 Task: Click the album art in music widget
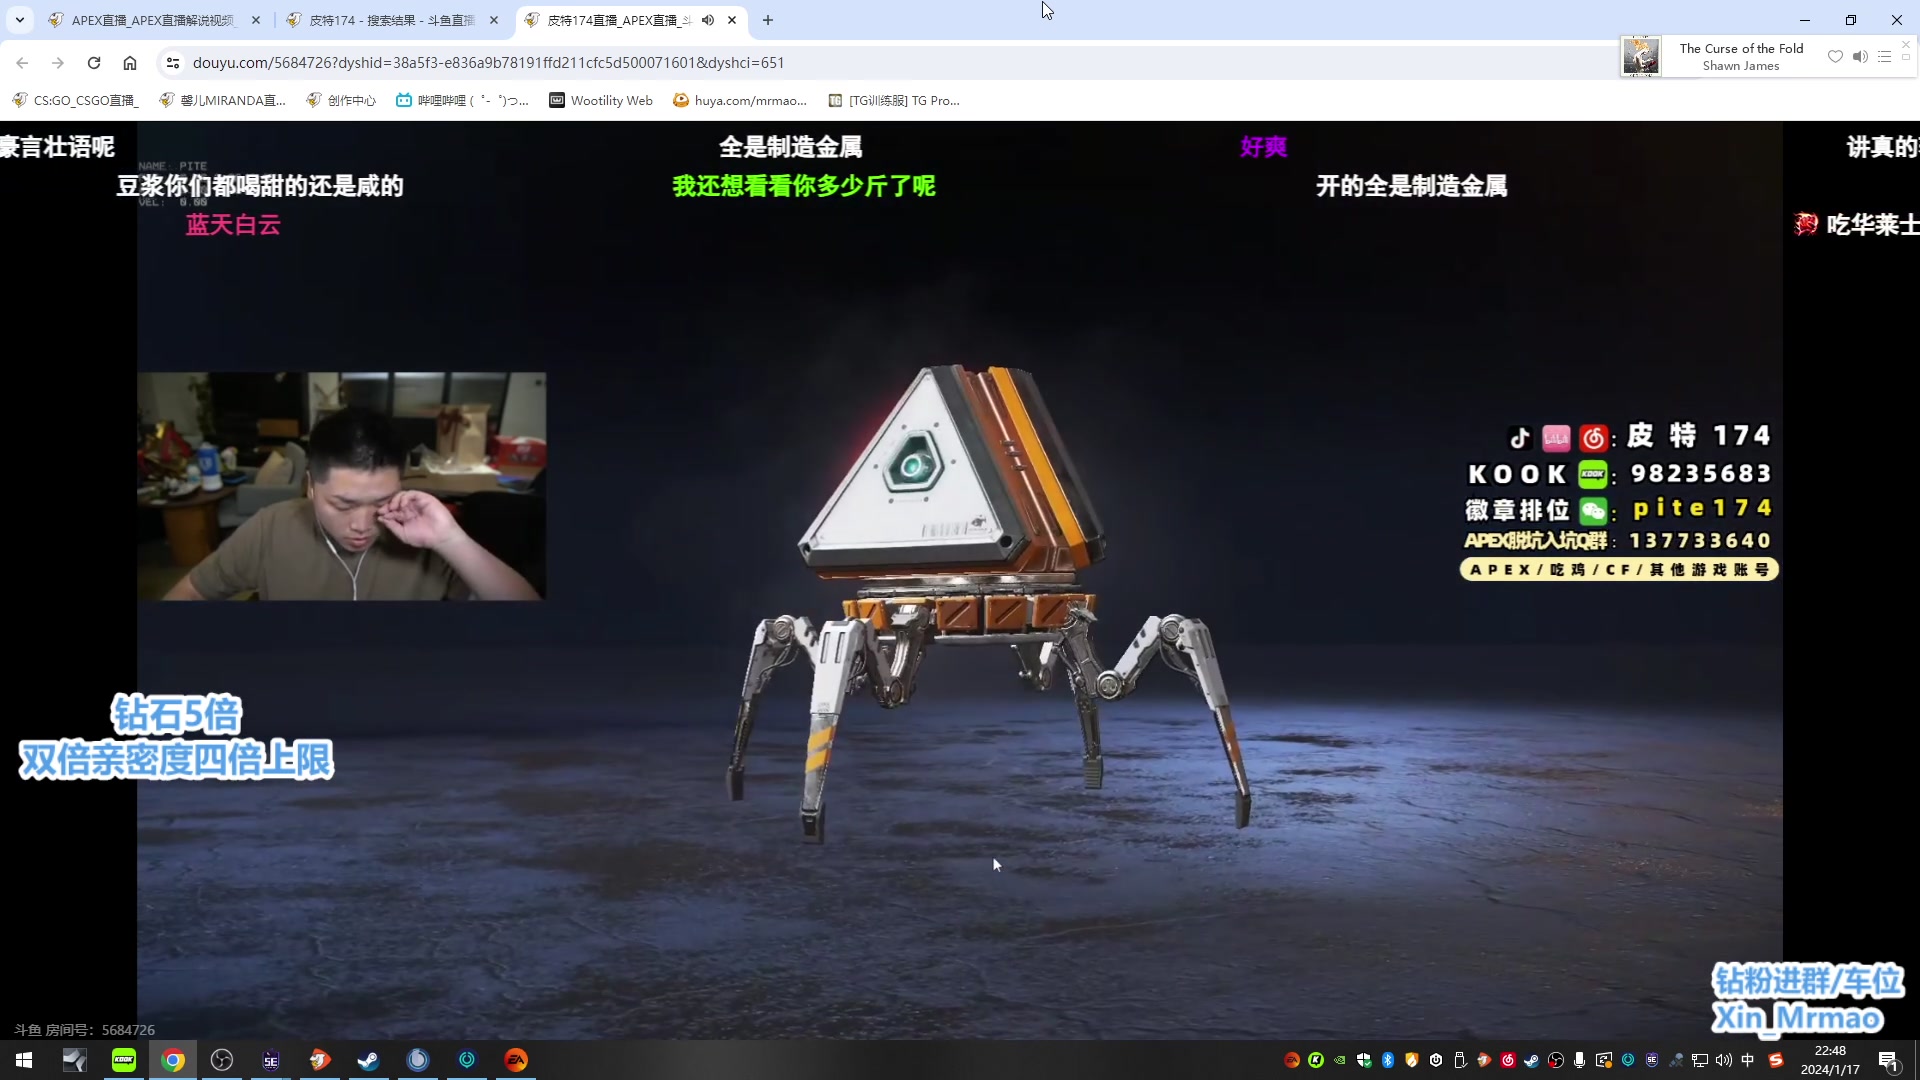coord(1641,56)
